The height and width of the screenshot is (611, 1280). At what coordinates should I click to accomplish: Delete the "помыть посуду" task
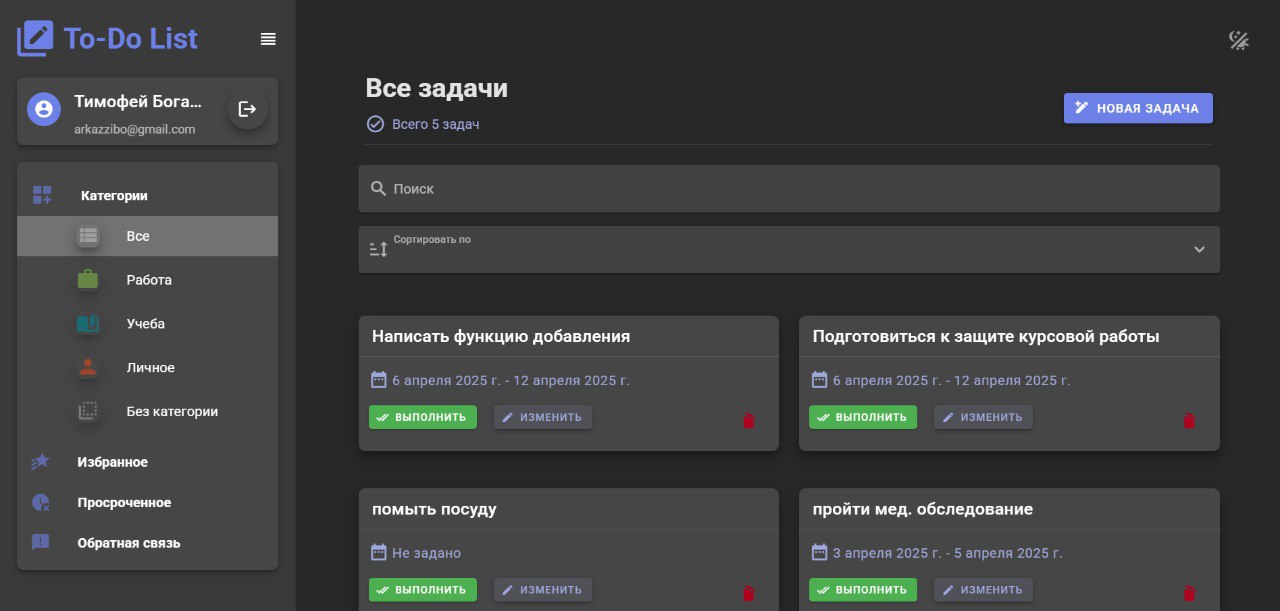coord(748,593)
